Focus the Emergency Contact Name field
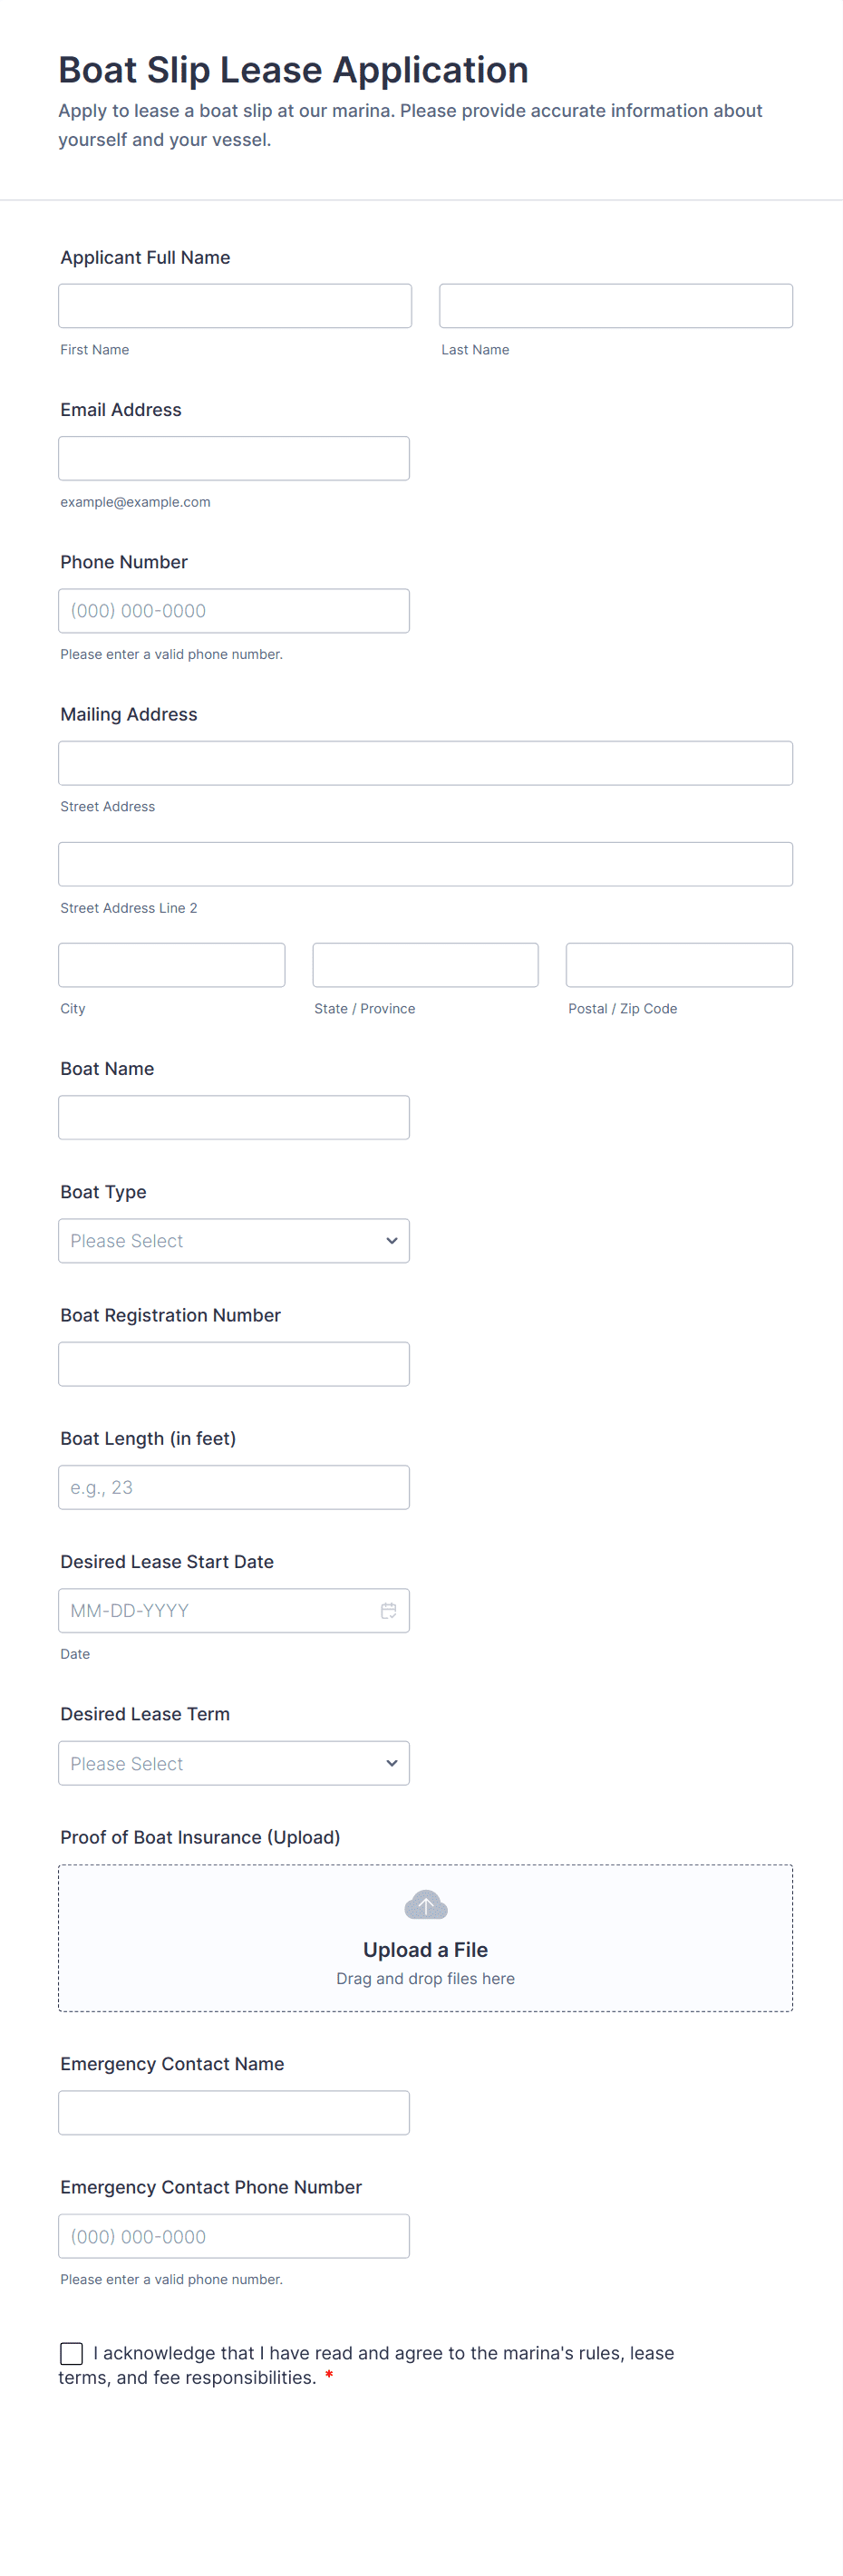 233,2112
